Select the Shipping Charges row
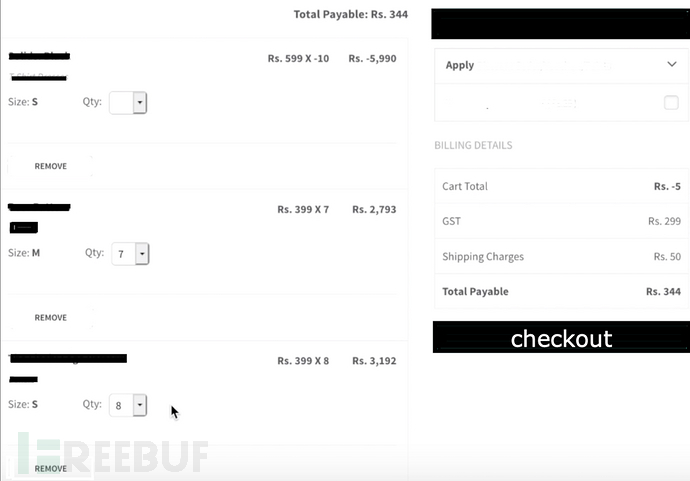Screen dimensions: 690x481 [561, 256]
